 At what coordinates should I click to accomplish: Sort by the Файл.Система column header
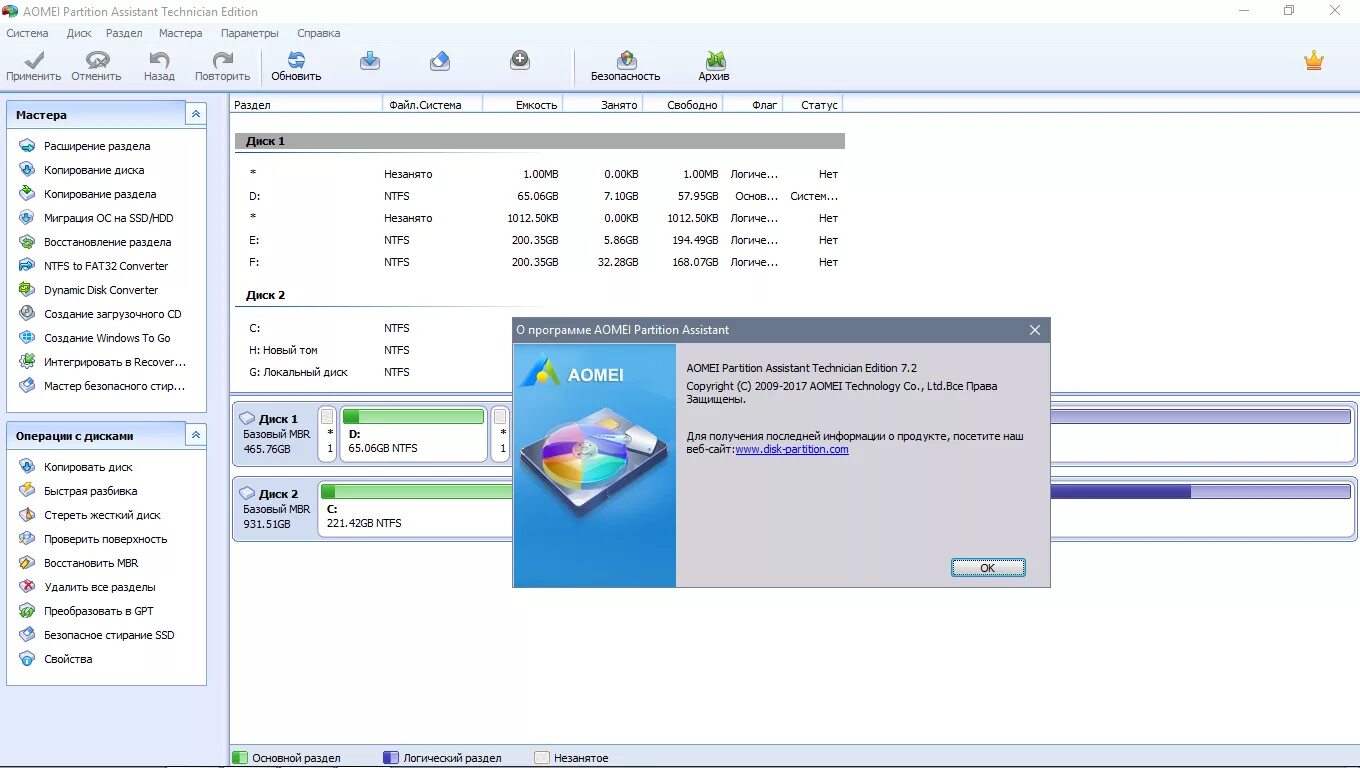[x=432, y=104]
